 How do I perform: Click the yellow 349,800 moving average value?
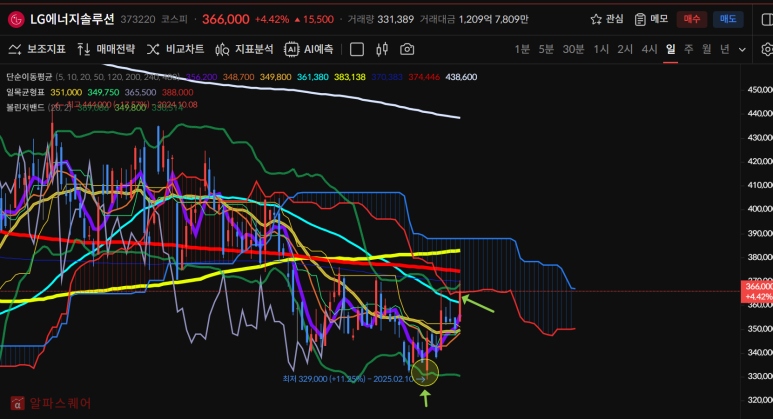[x=276, y=77]
